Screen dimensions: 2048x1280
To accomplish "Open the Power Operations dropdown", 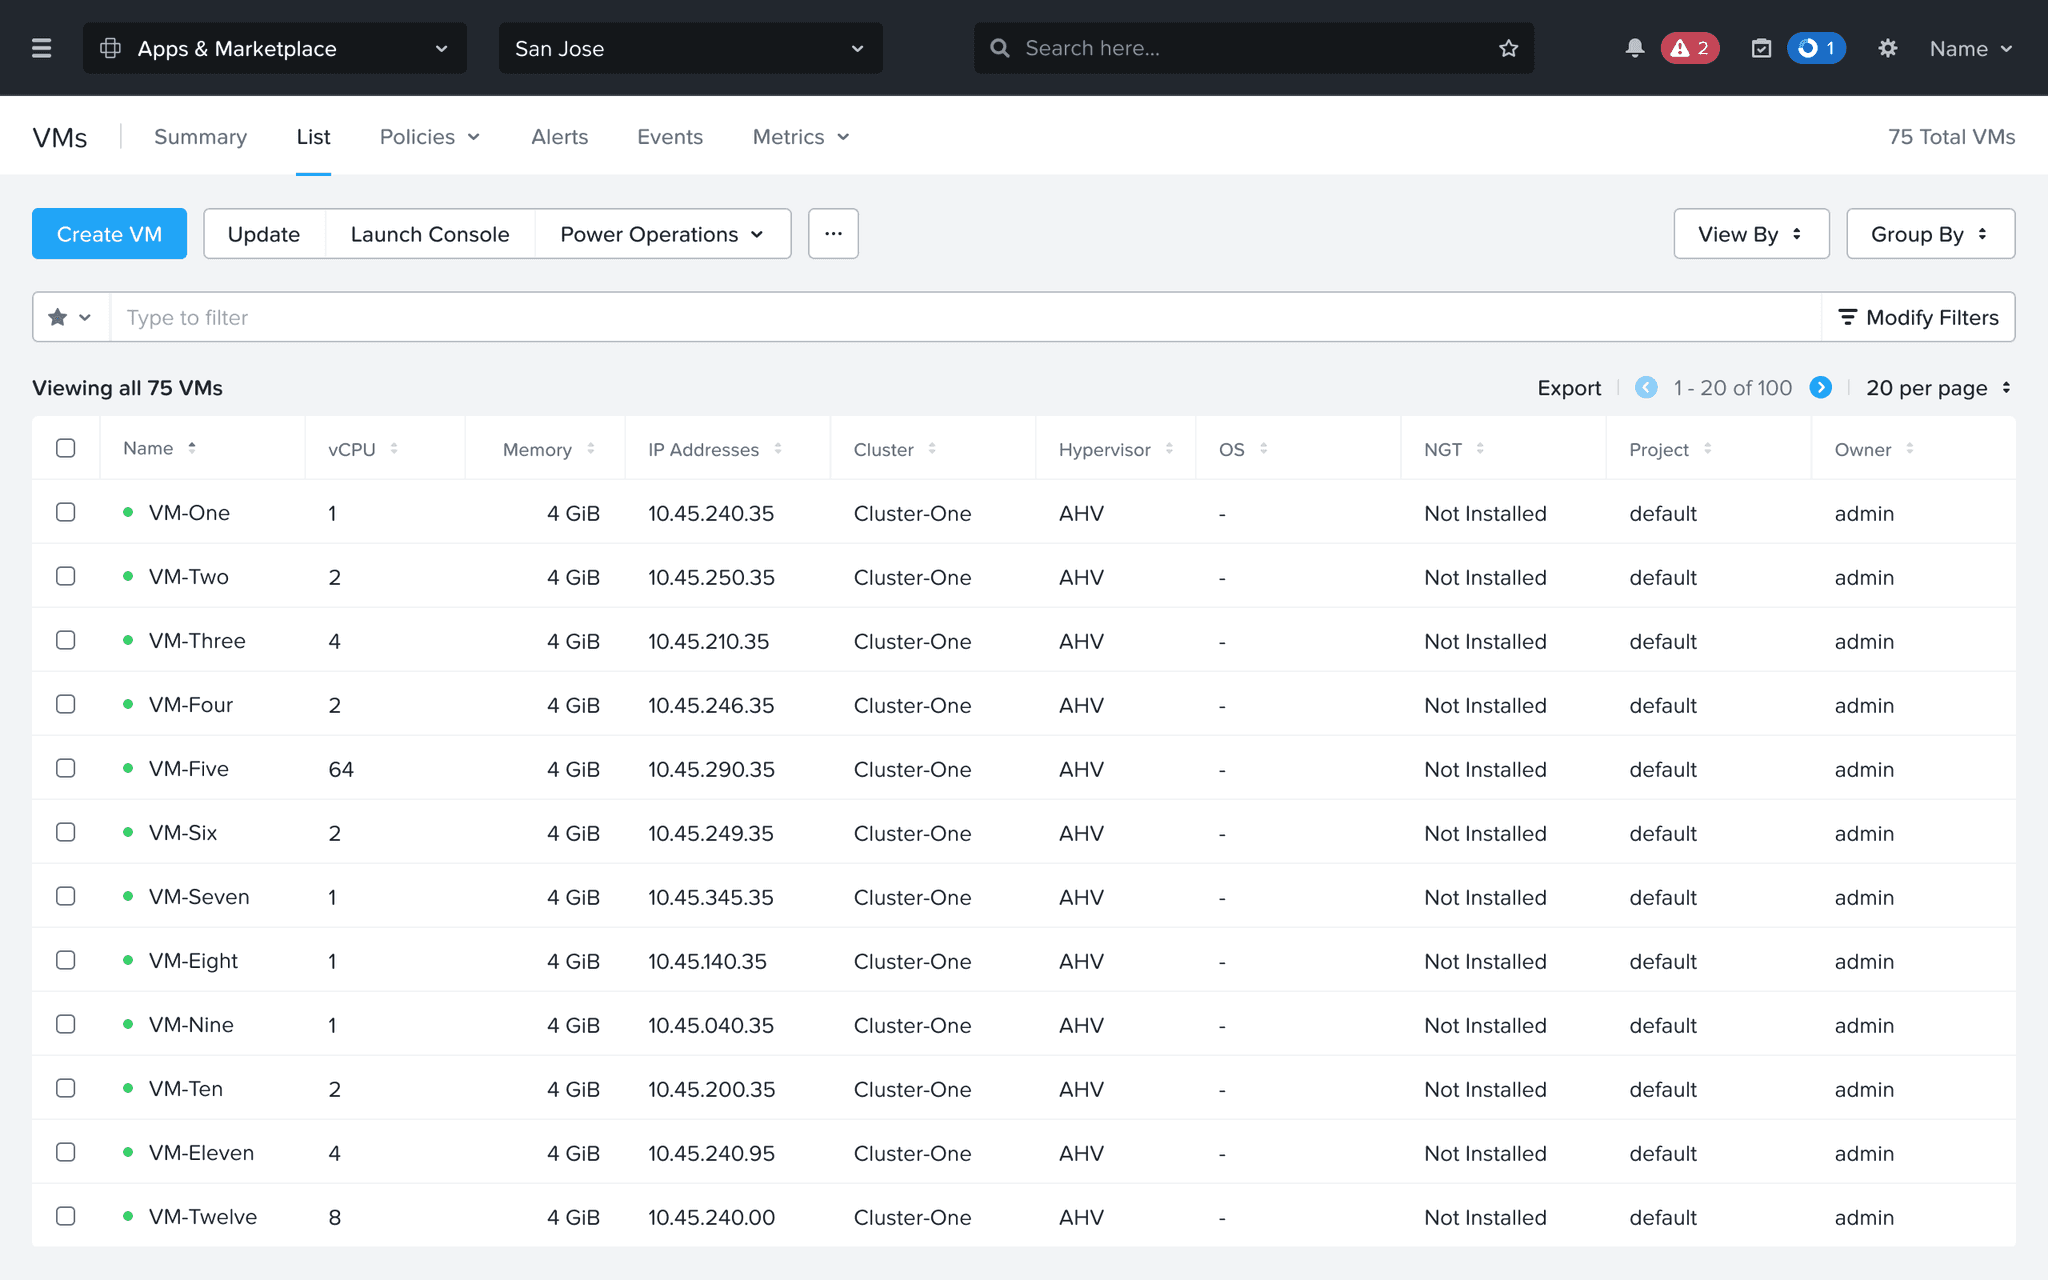I will click(662, 233).
